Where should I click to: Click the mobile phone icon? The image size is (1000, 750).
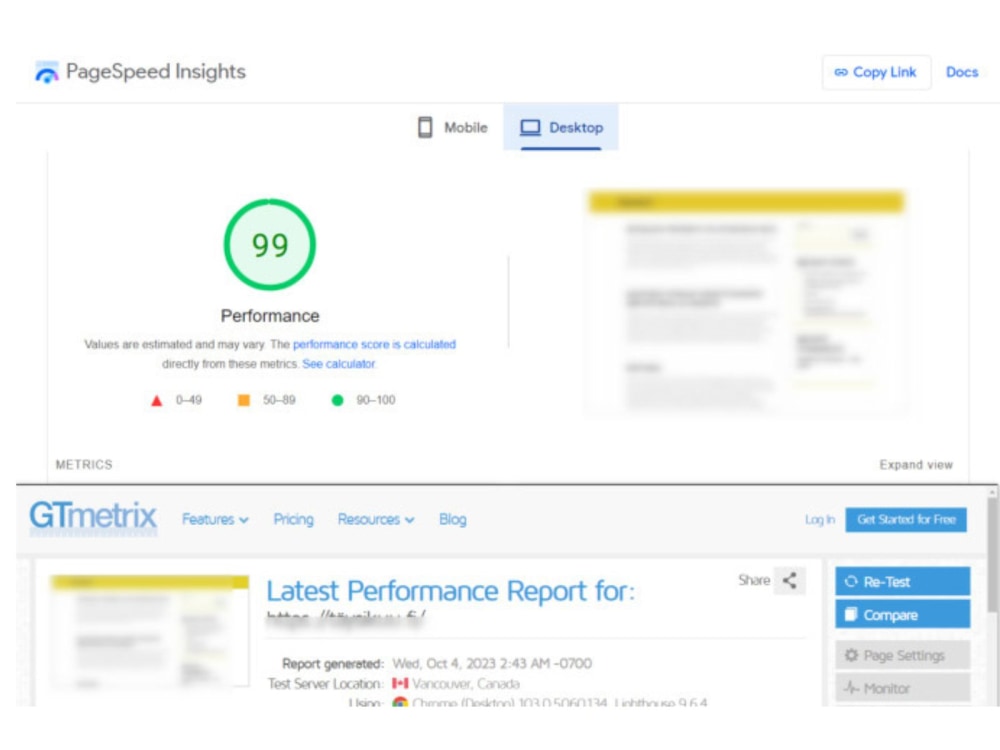click(x=425, y=127)
